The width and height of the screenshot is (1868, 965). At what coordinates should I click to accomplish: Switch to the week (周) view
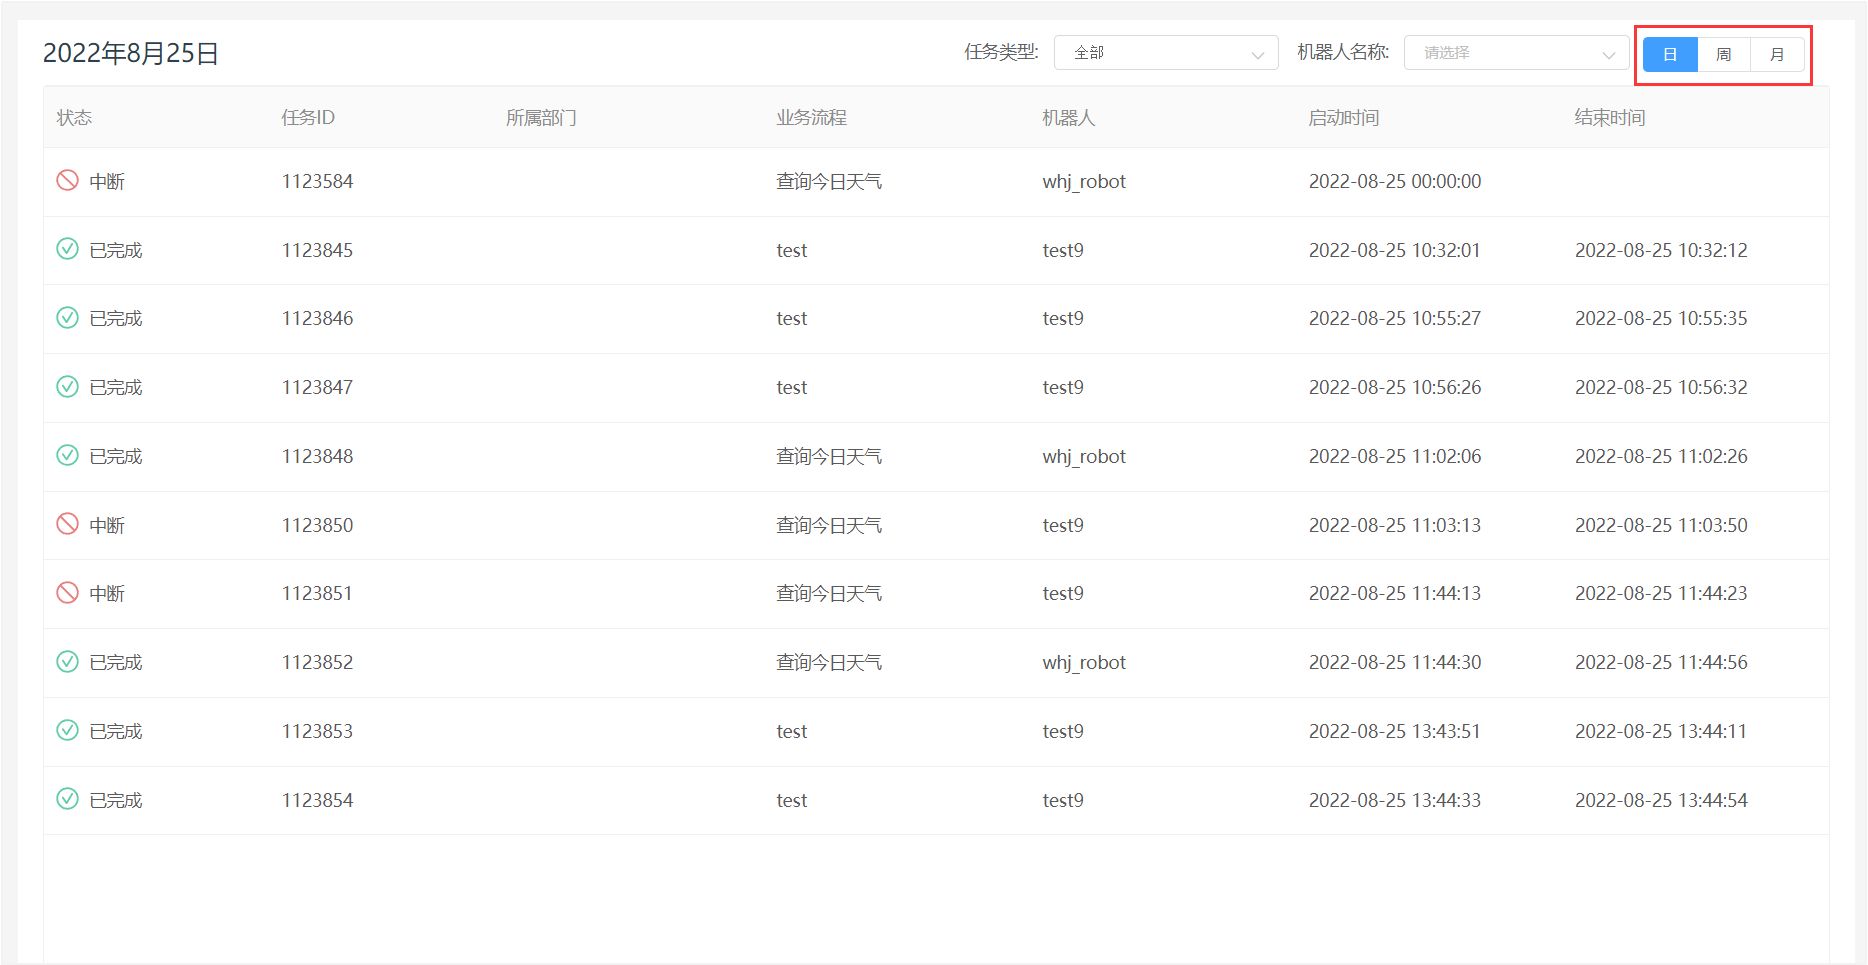(1723, 54)
